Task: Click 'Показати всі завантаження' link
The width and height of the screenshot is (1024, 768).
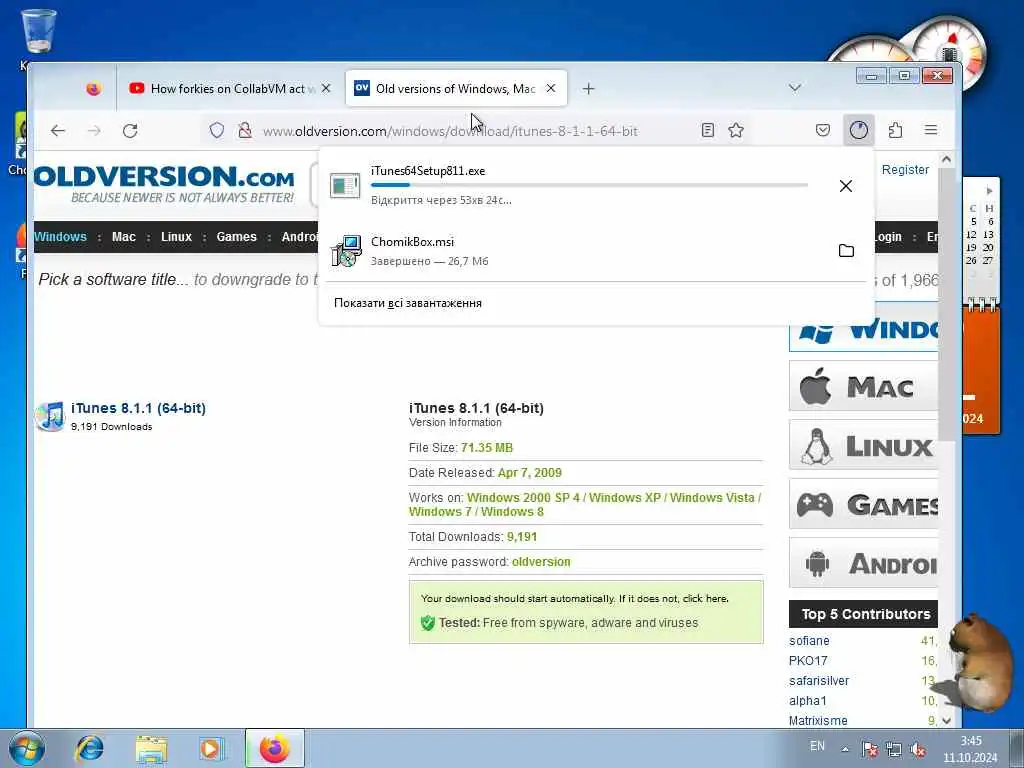Action: pyautogui.click(x=408, y=303)
